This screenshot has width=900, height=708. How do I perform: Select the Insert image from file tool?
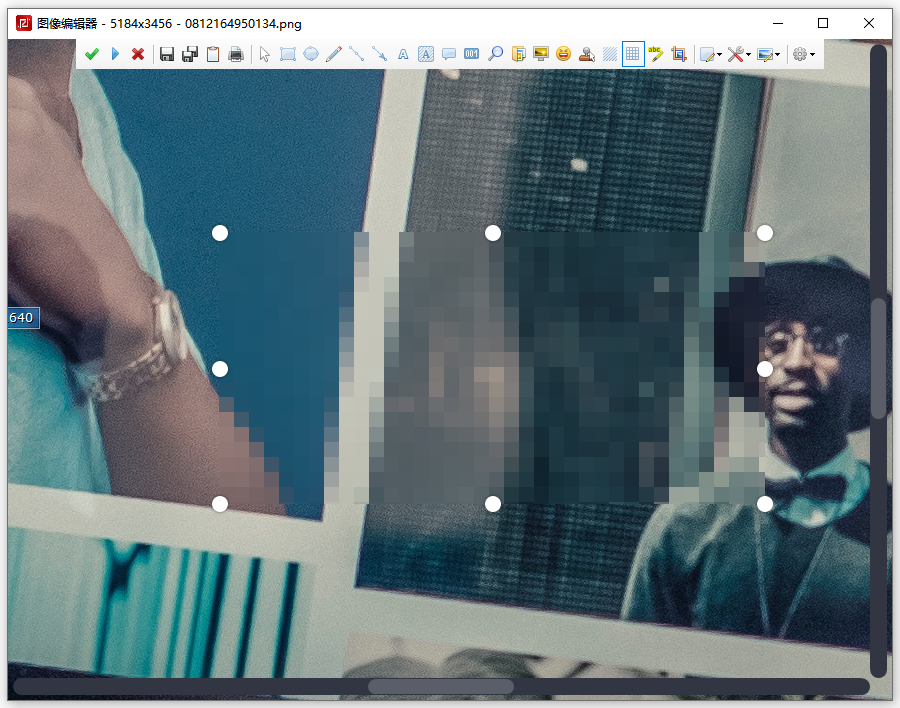(518, 55)
